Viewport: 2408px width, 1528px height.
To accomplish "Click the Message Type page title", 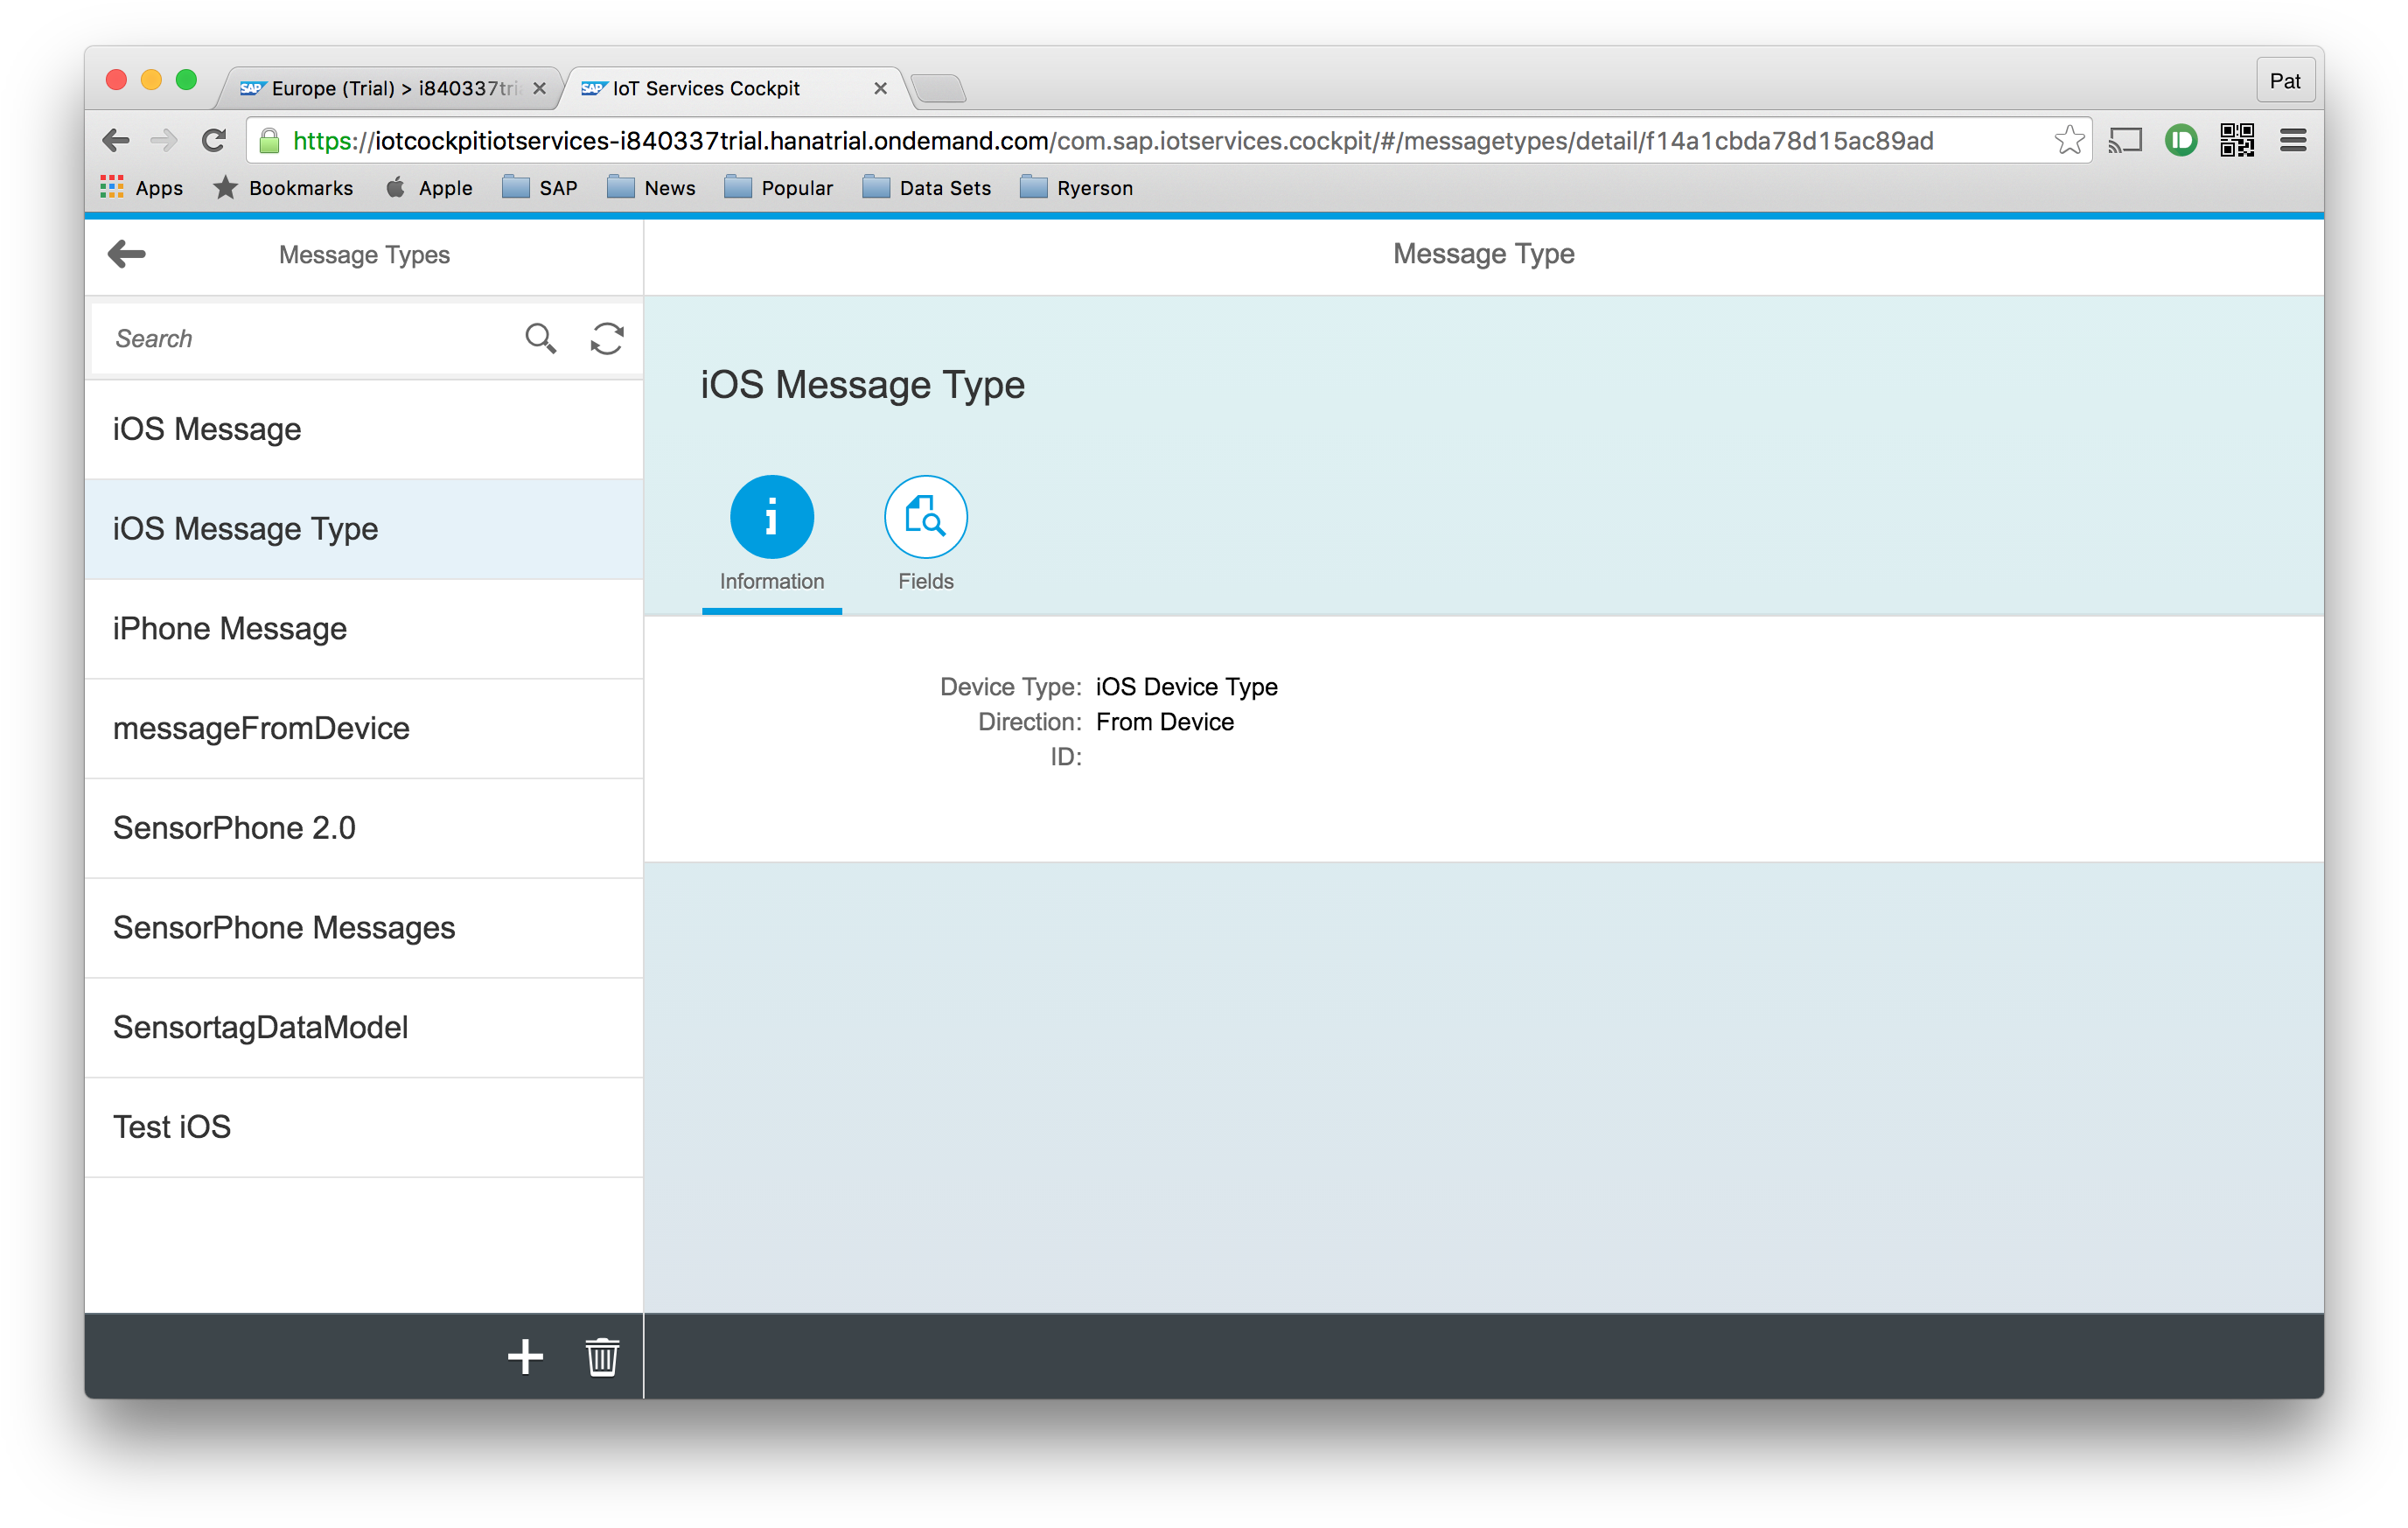I will 1483,254.
